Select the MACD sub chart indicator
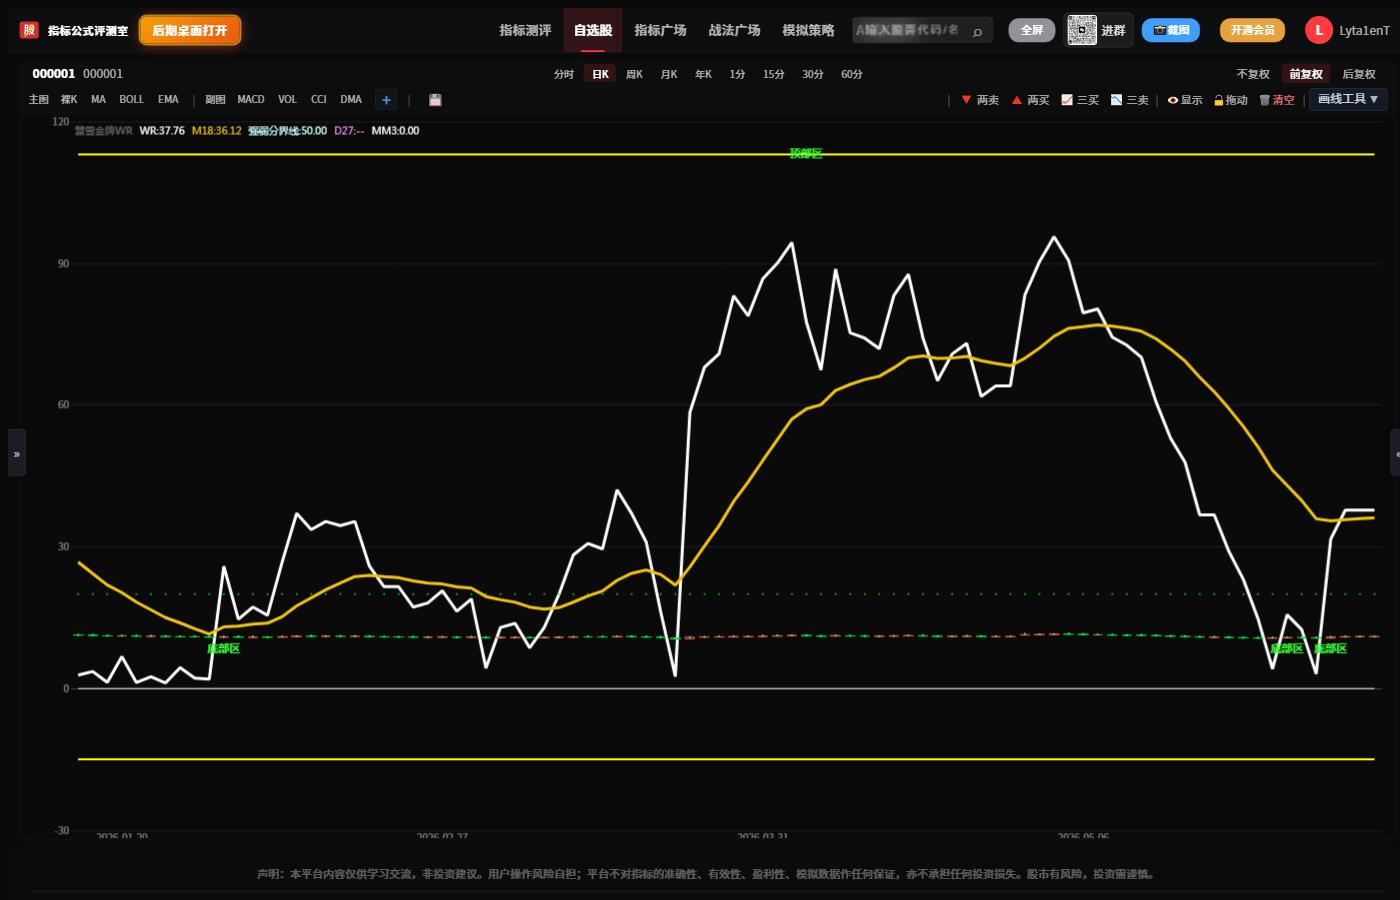This screenshot has height=900, width=1400. [251, 100]
